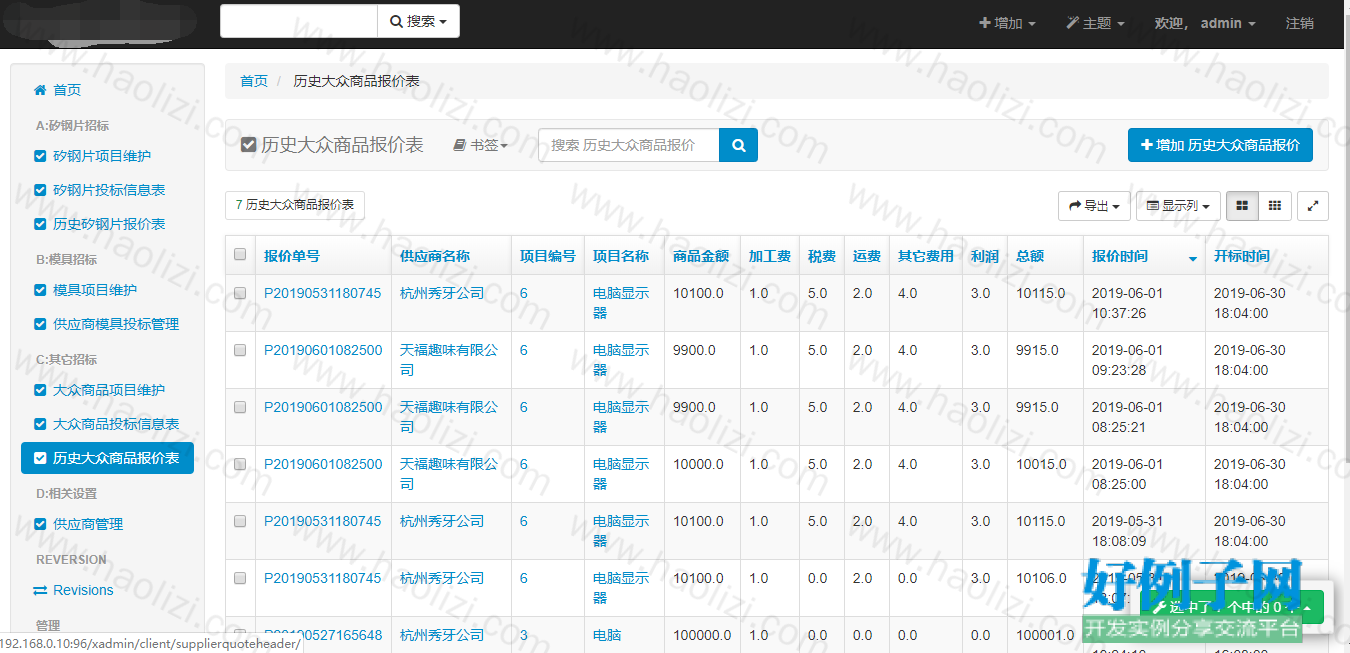
Task: Toggle check icon next to 供应商管理
Action: [40, 524]
